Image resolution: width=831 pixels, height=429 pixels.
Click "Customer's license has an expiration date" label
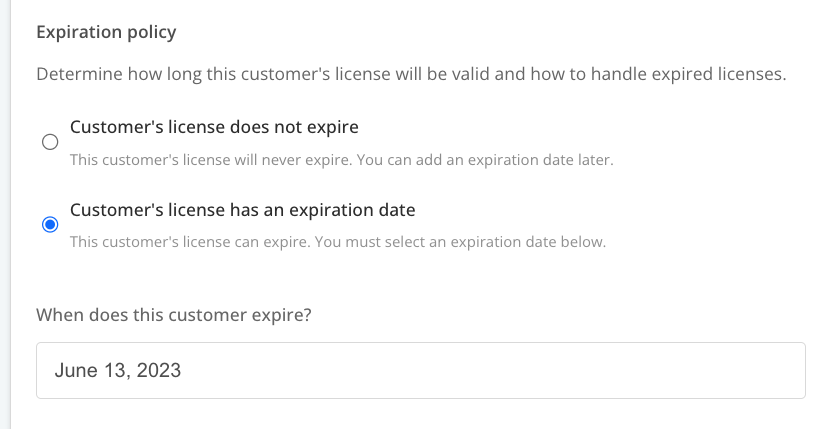click(x=242, y=210)
